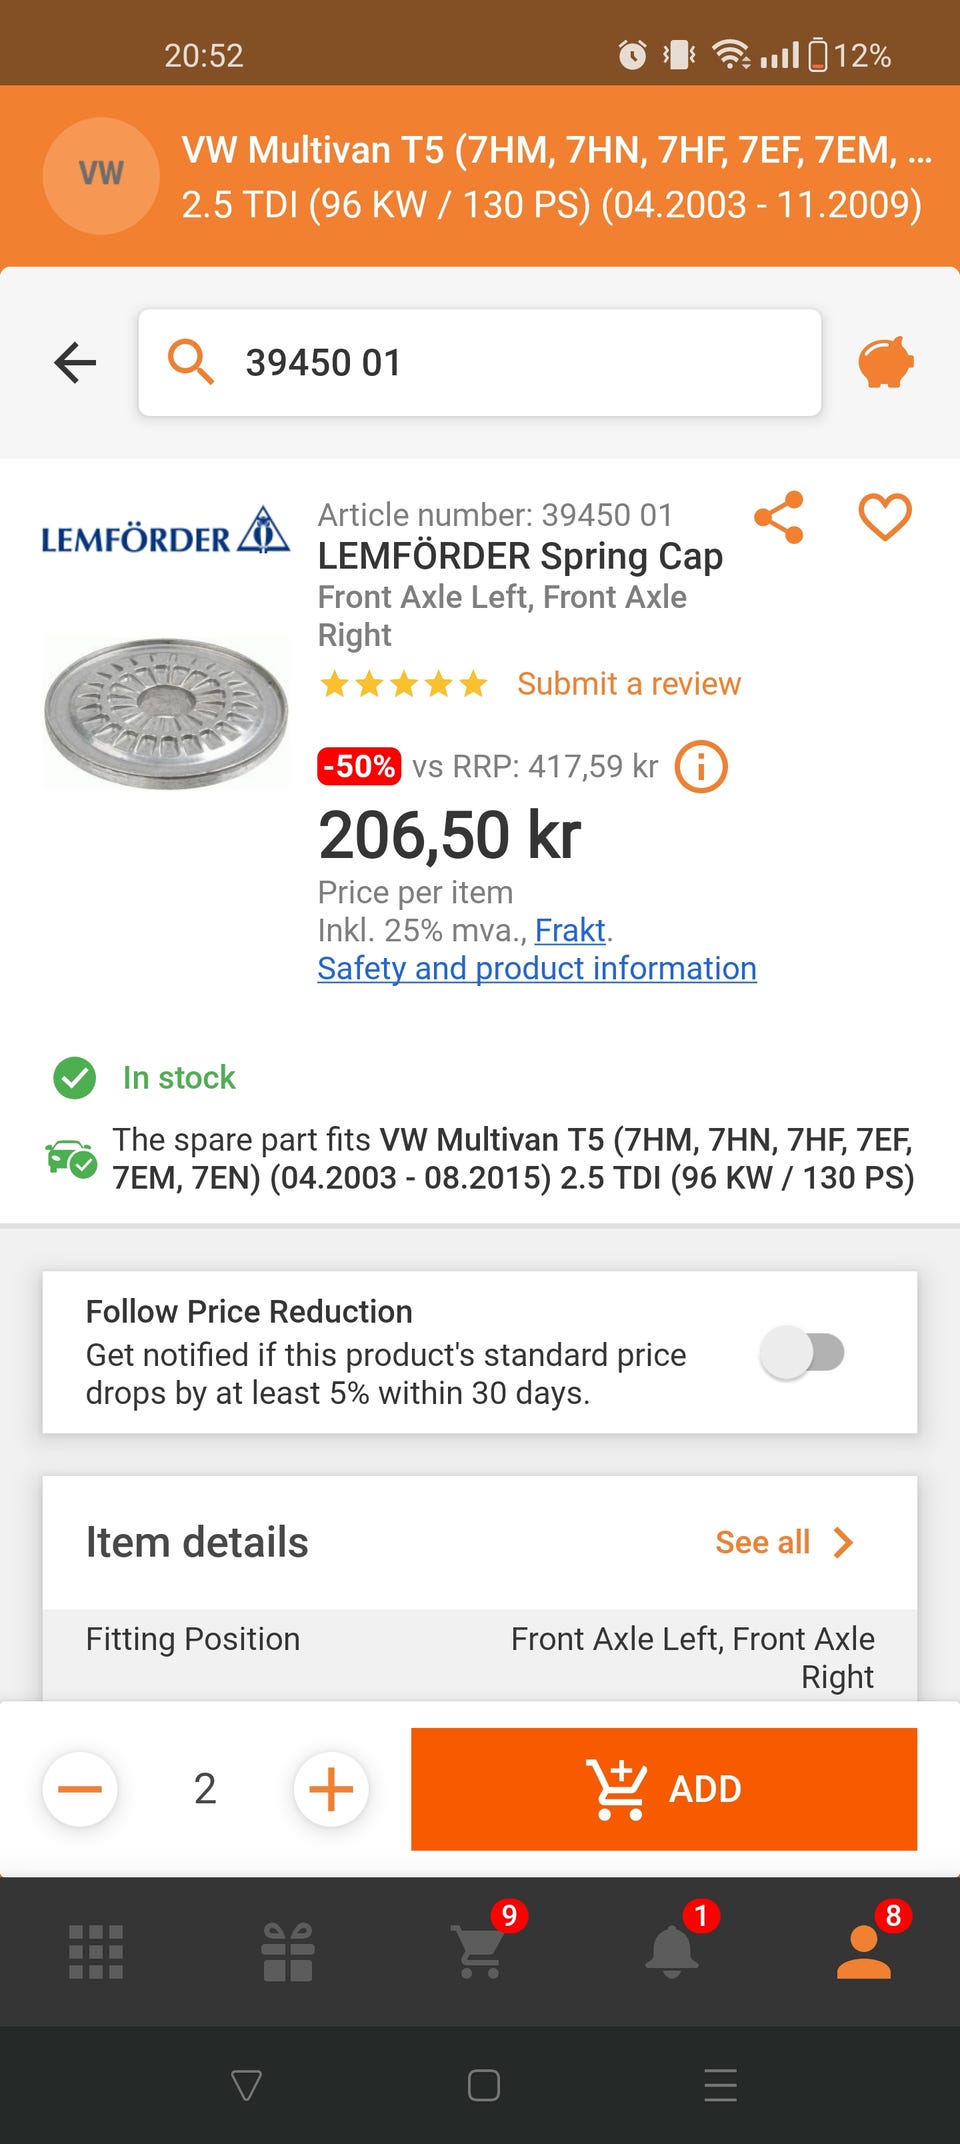This screenshot has height=2144, width=960.
Task: Open the Frakt shipping link
Action: [570, 930]
